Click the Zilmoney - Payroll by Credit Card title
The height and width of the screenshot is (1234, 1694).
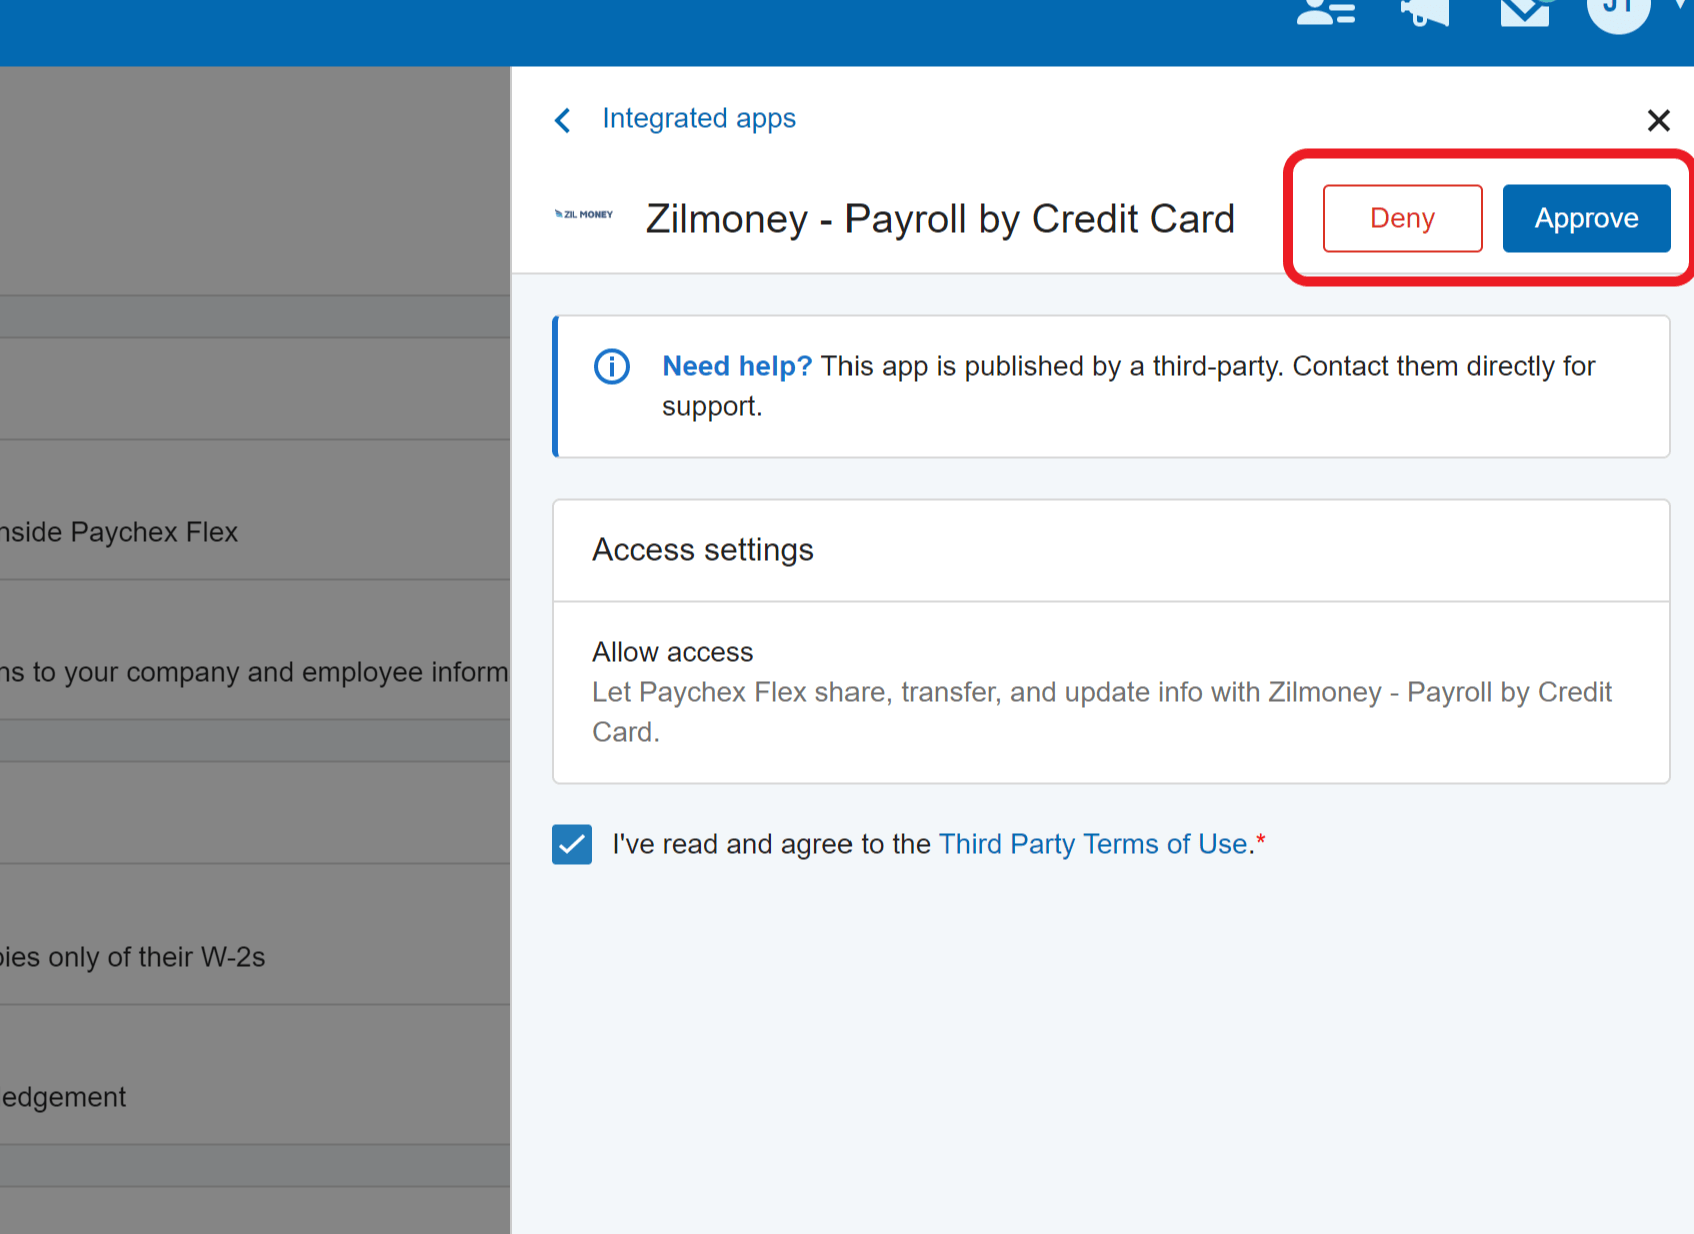point(940,218)
